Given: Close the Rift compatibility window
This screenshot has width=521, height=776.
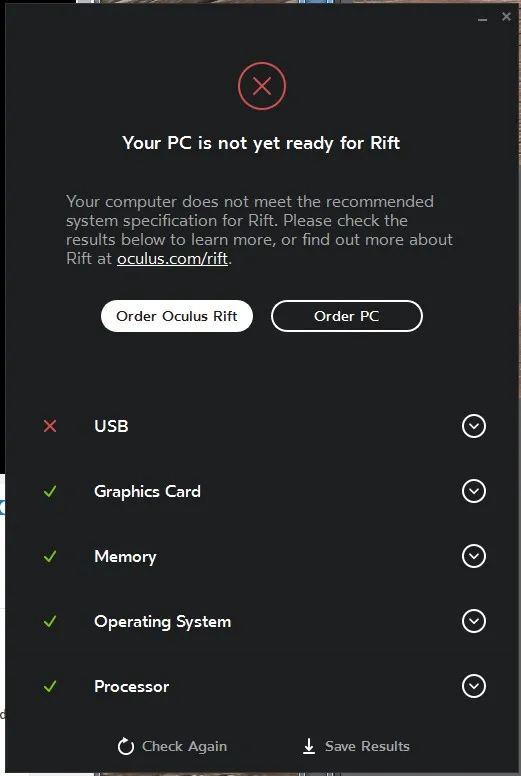Looking at the screenshot, I should pos(506,17).
